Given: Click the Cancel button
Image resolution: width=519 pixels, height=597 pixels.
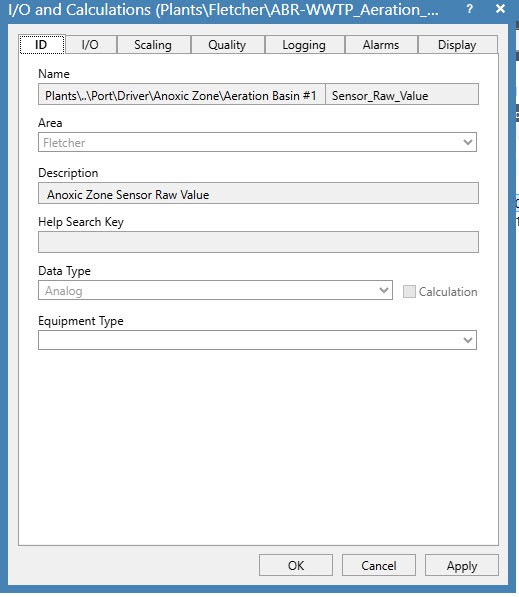Looking at the screenshot, I should (x=379, y=565).
